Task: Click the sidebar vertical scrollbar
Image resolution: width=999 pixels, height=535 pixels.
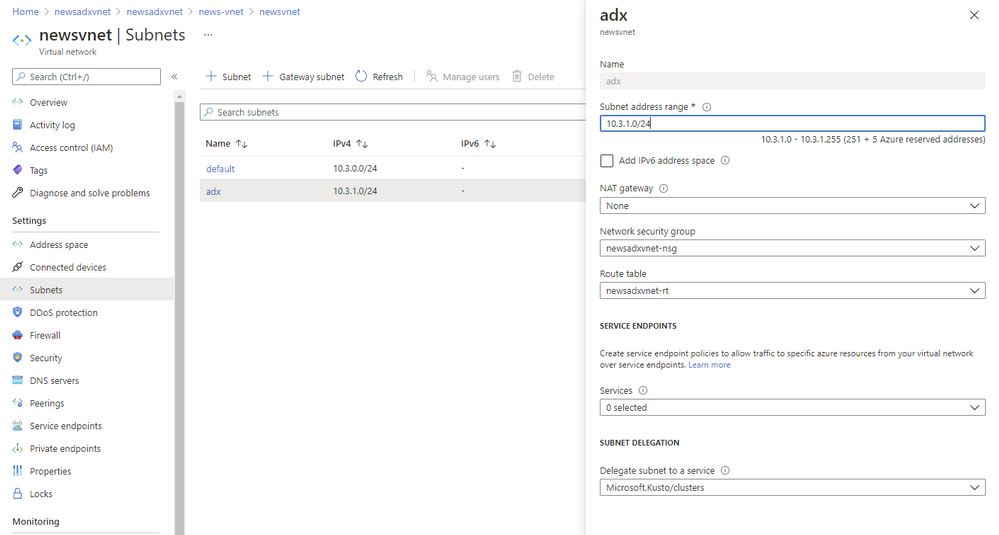Action: tap(179, 318)
